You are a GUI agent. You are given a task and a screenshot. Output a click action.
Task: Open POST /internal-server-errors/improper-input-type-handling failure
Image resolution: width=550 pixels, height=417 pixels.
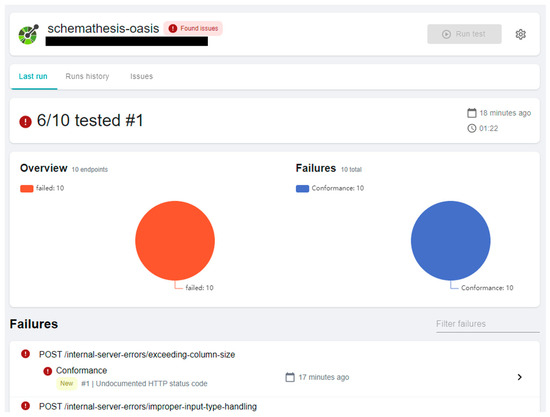(x=148, y=406)
